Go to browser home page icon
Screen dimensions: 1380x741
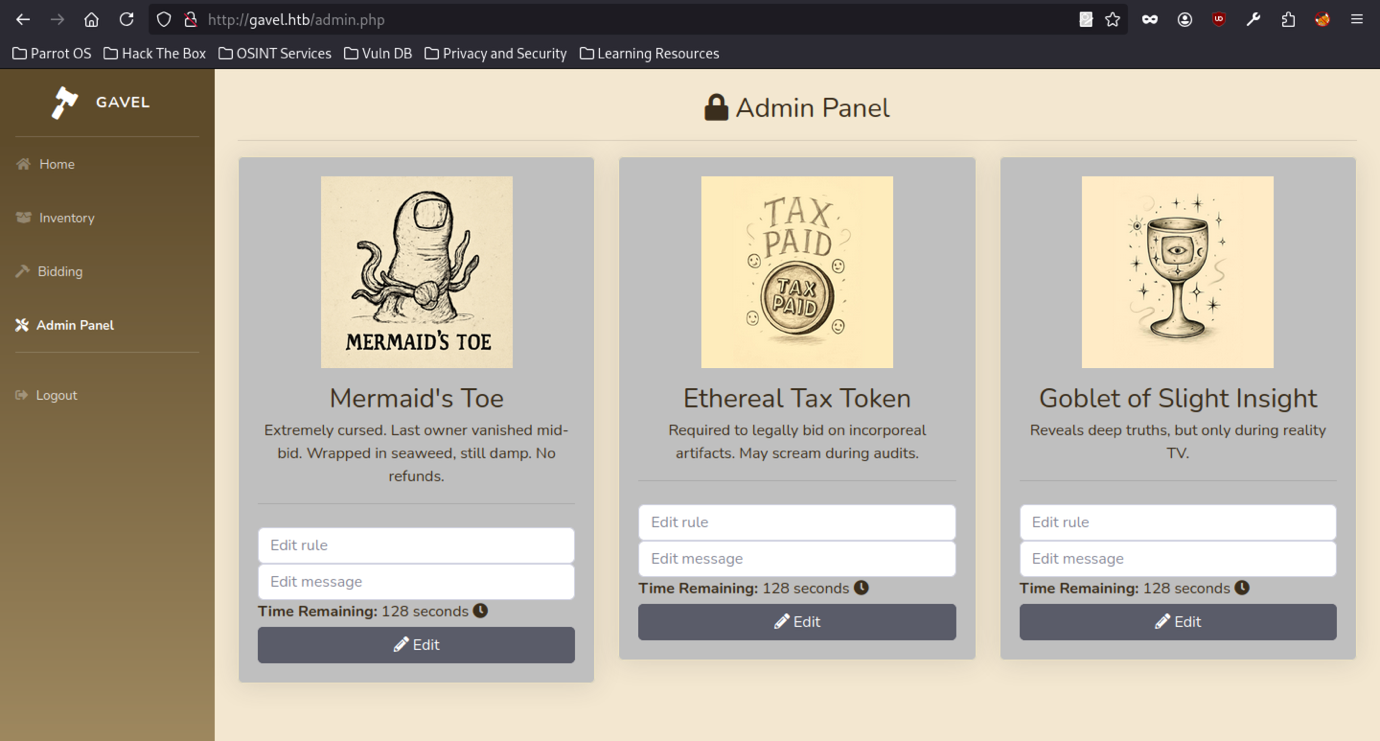[x=91, y=19]
